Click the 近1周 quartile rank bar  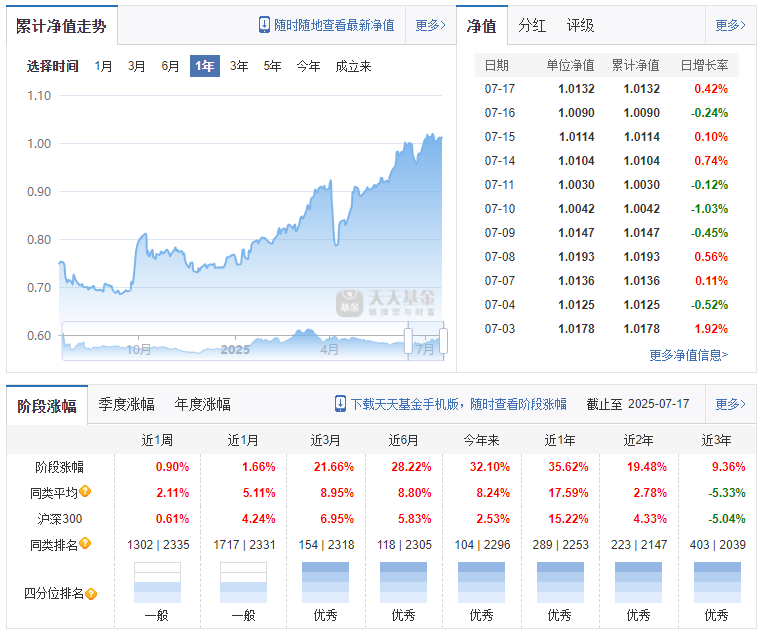(157, 583)
